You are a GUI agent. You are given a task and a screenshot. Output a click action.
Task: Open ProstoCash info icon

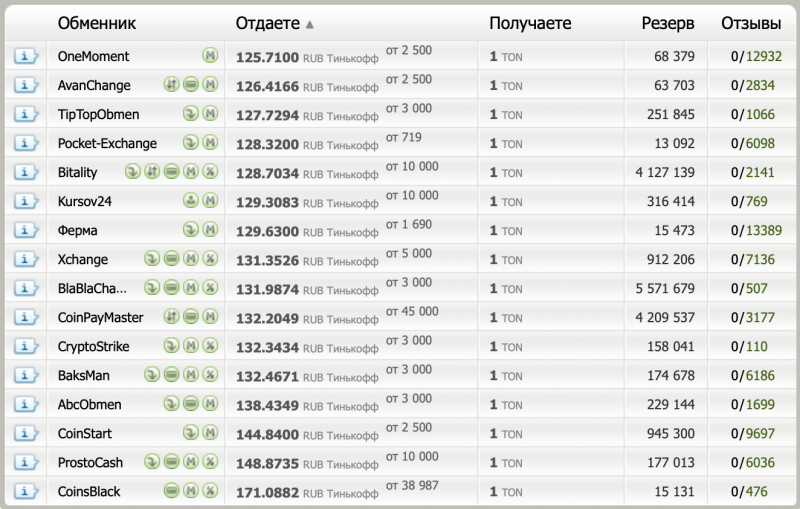tap(26, 463)
